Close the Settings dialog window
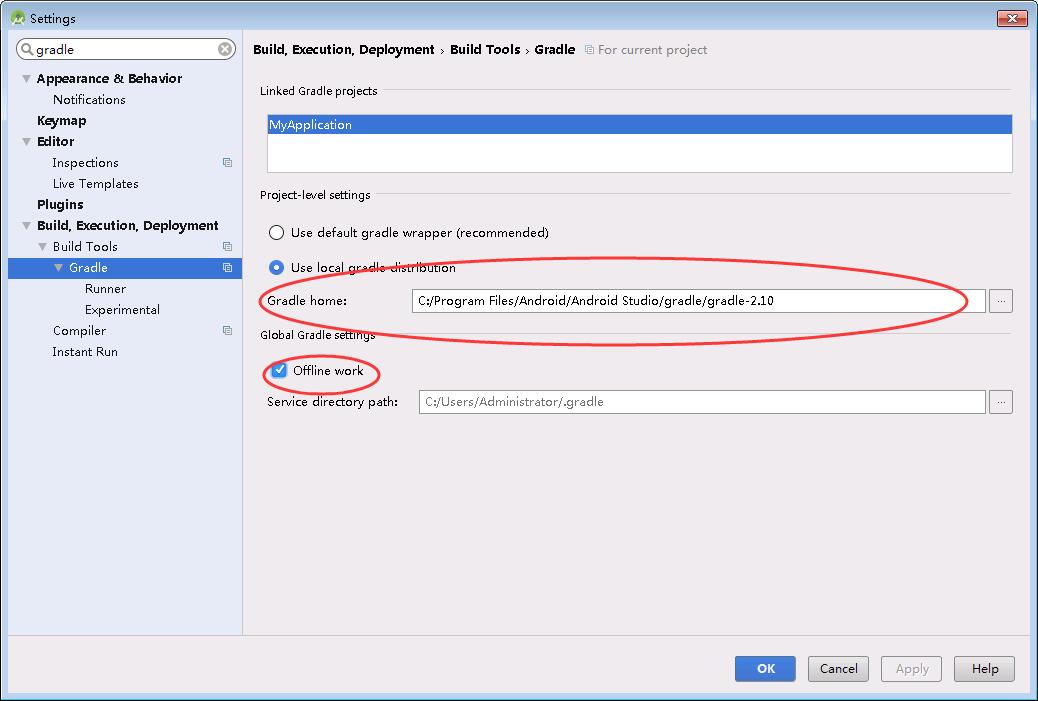 pyautogui.click(x=1012, y=18)
